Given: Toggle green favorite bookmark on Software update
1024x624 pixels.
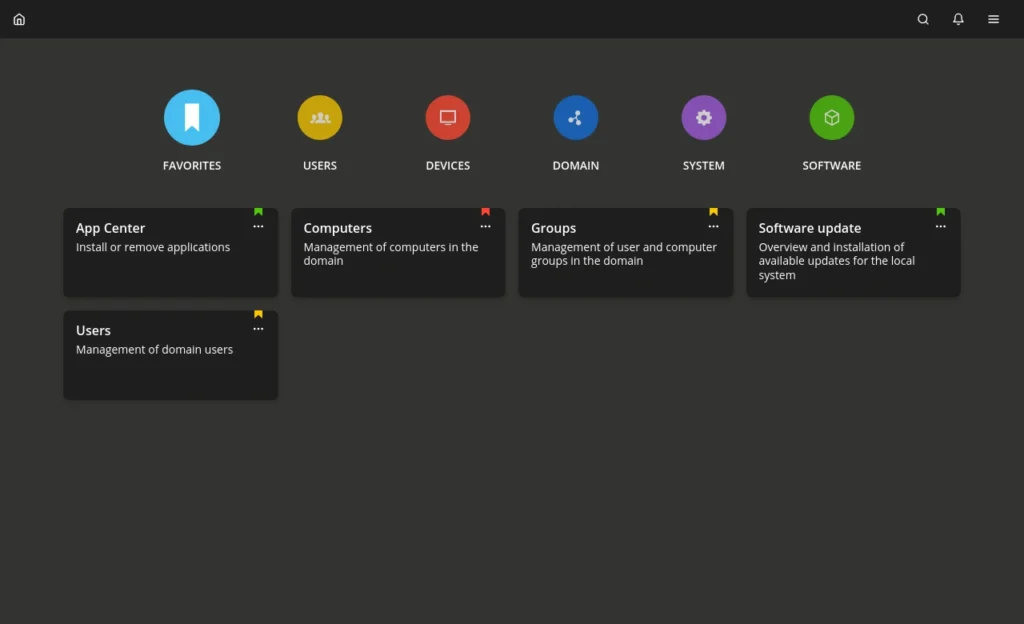Looking at the screenshot, I should (x=941, y=212).
